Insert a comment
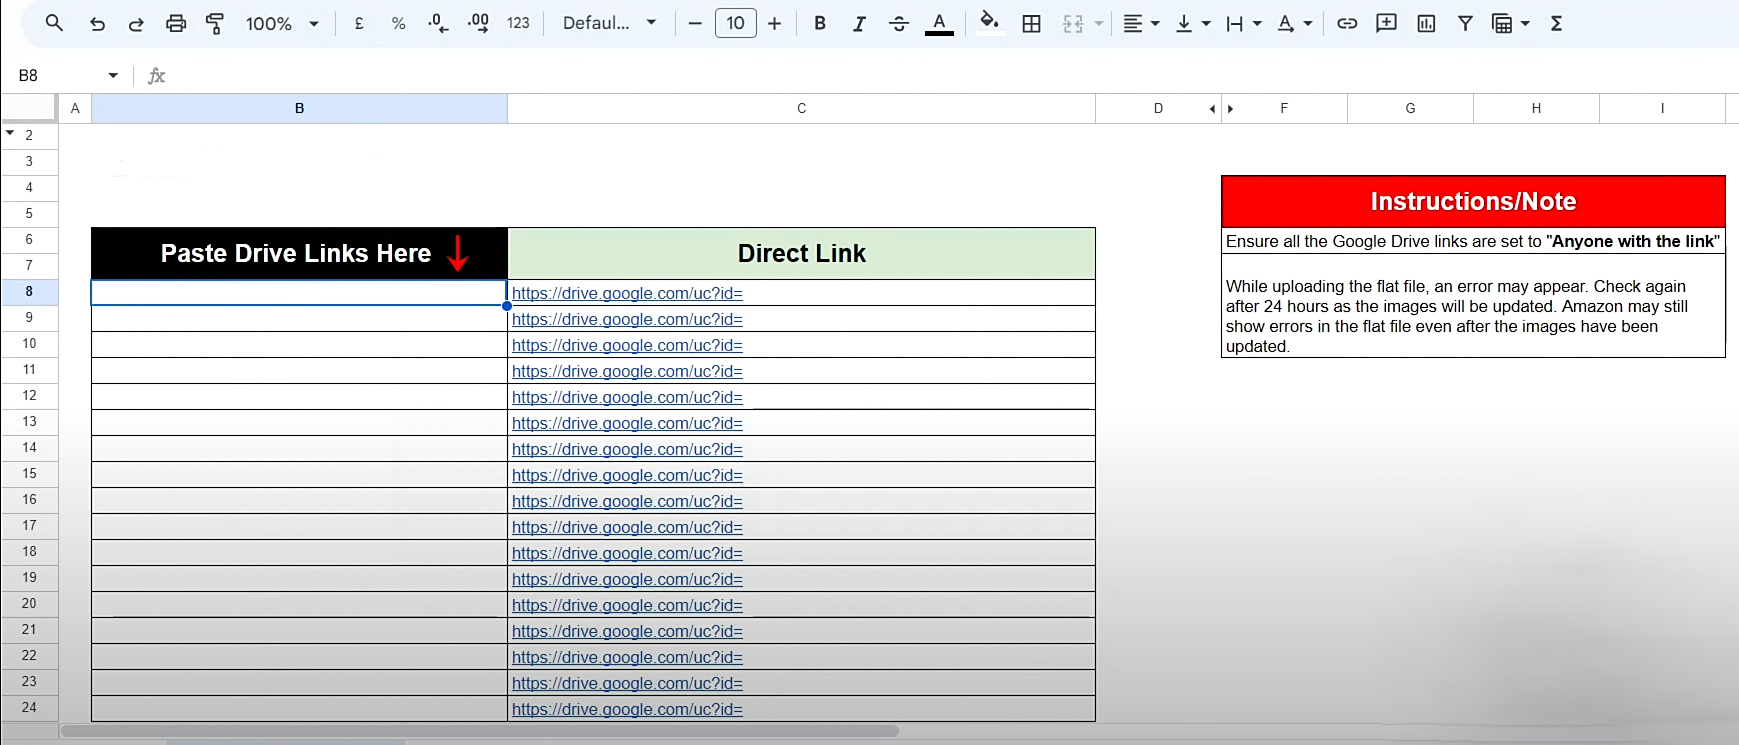 coord(1386,23)
